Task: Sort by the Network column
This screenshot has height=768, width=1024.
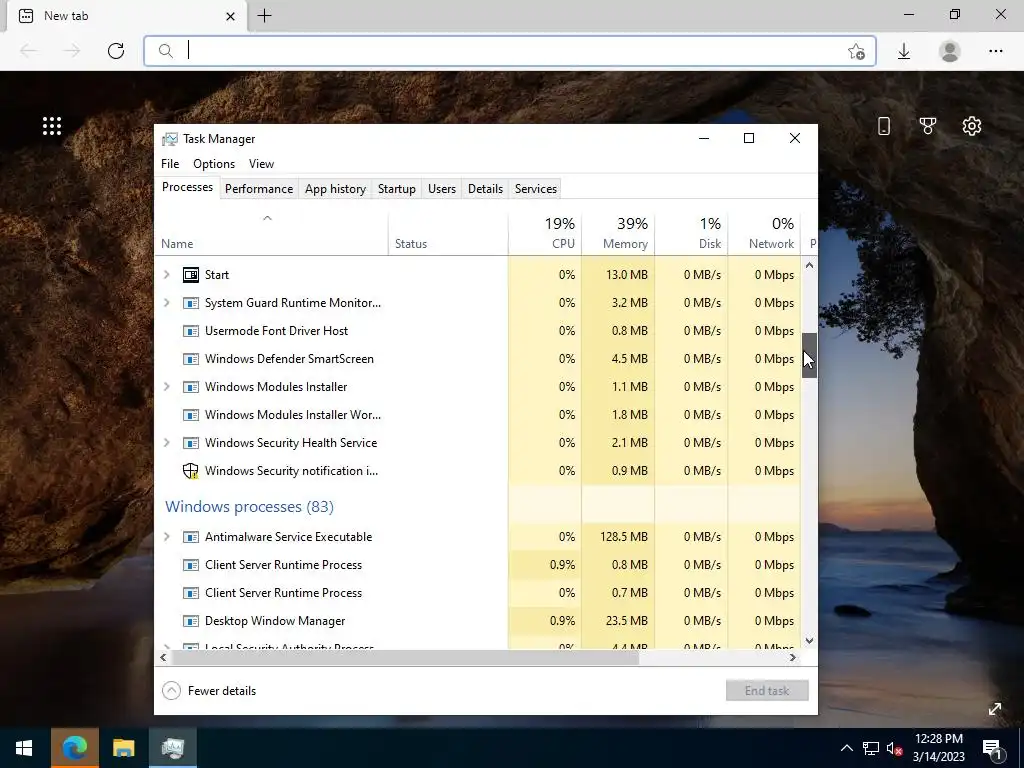Action: (x=764, y=234)
